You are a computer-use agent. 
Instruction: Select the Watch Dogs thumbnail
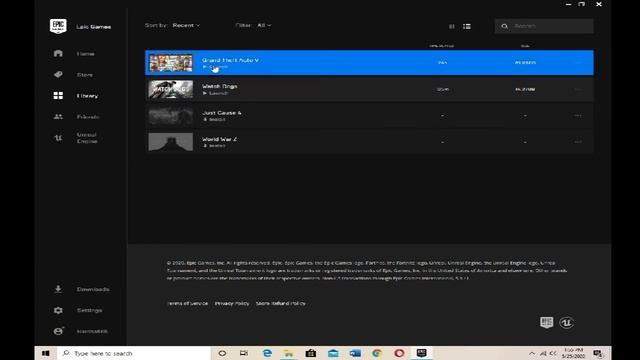171,89
